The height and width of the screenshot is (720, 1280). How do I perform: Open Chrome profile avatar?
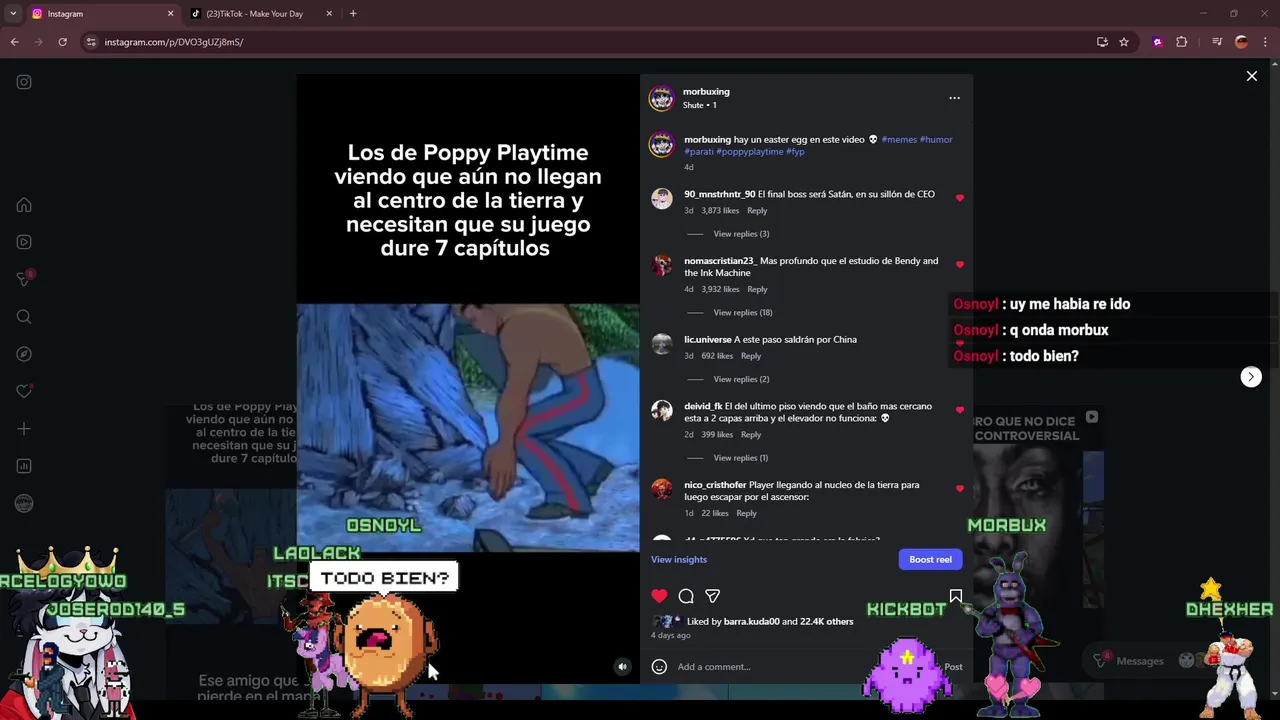(1241, 42)
